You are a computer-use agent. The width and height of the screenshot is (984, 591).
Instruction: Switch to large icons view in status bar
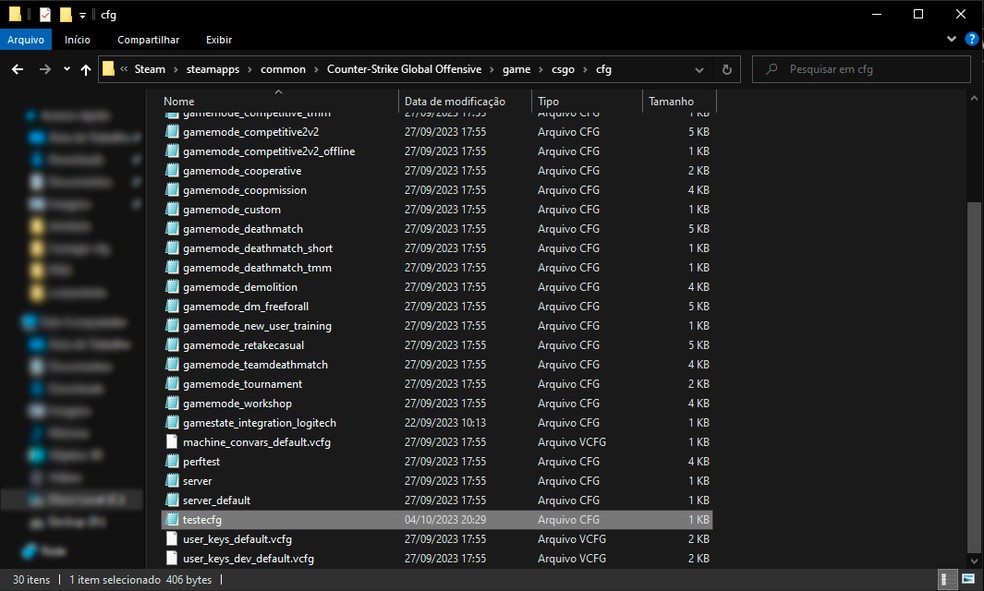(x=967, y=580)
